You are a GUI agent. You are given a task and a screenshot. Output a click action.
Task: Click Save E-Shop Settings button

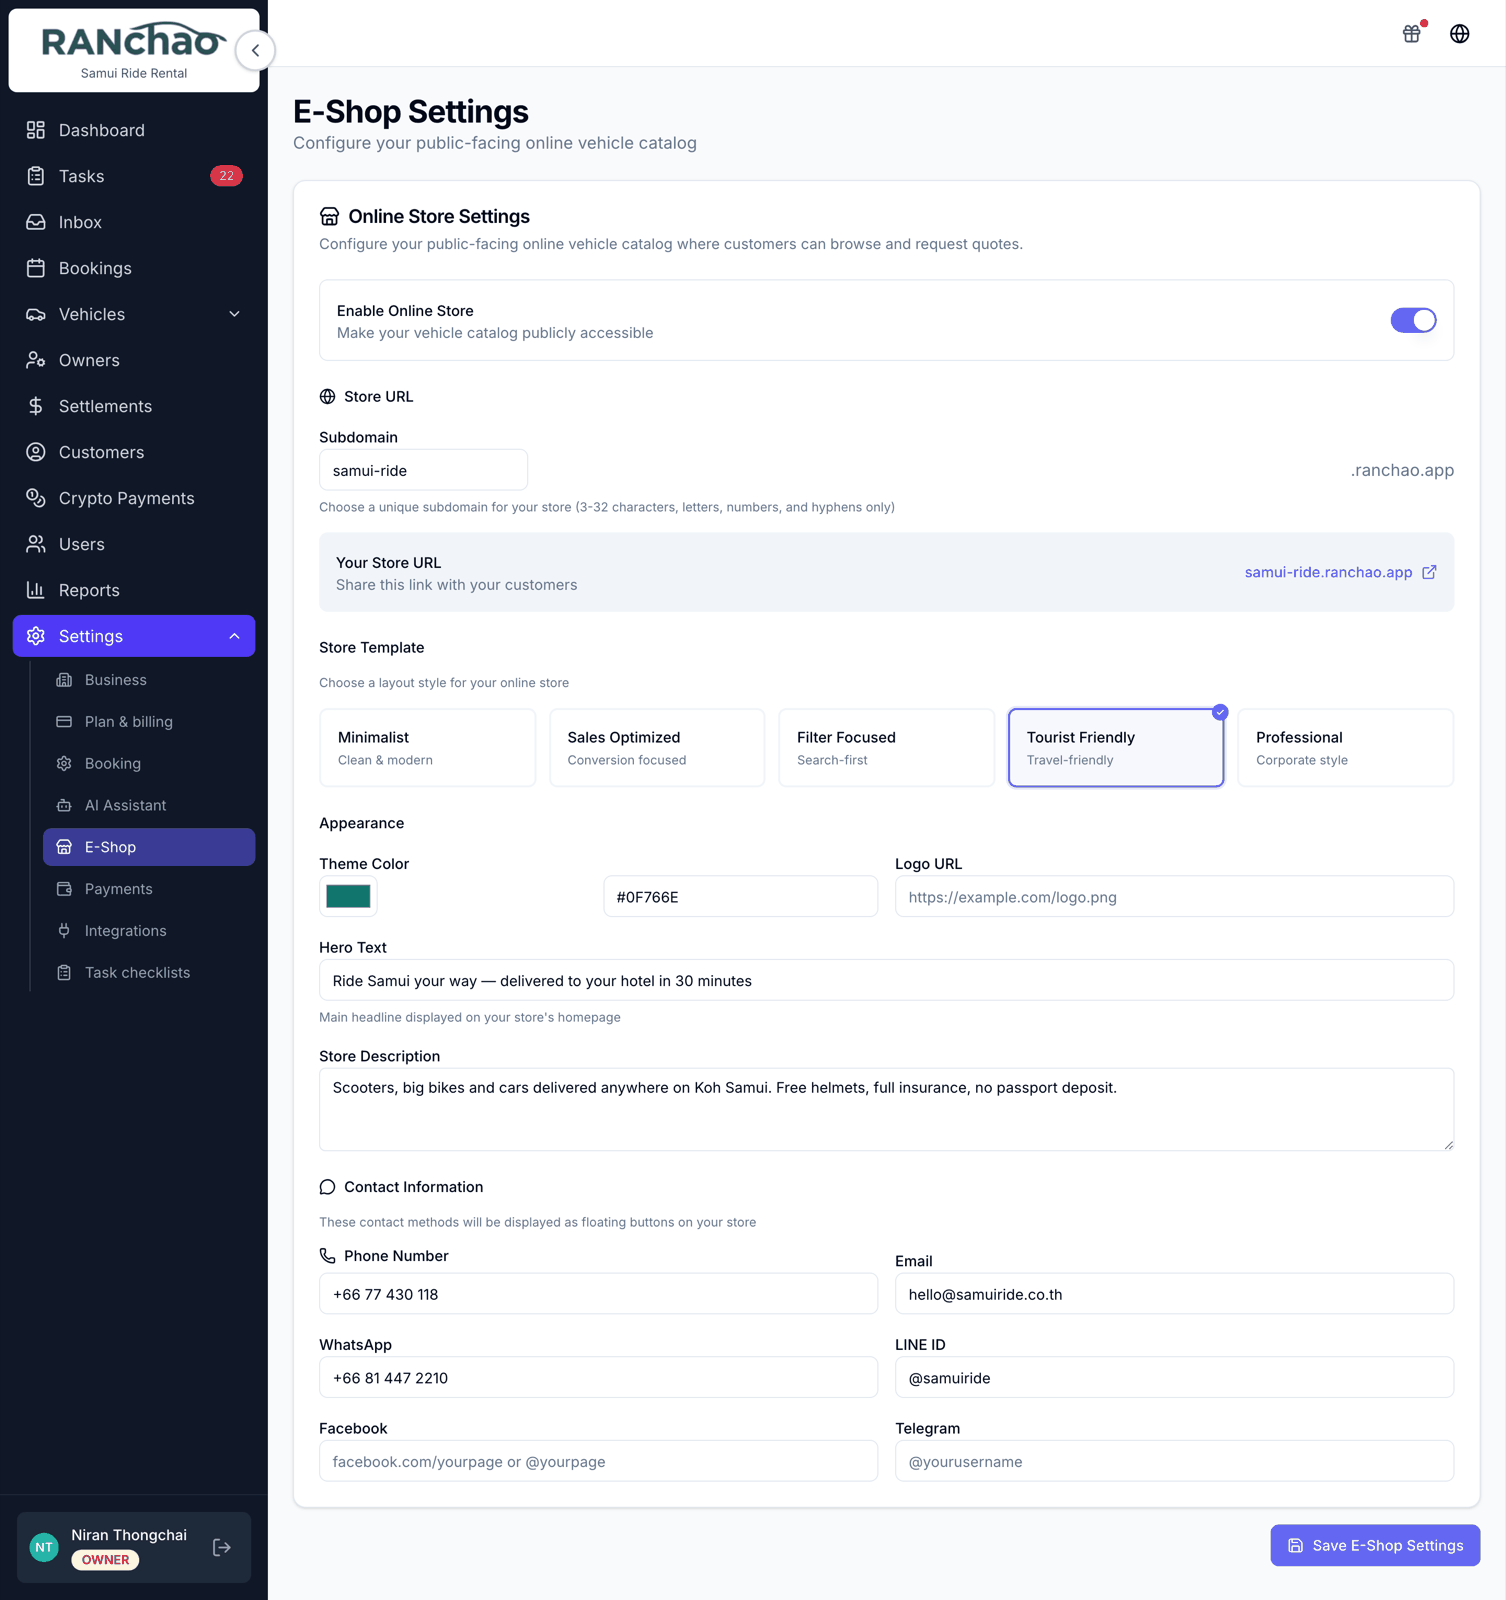coord(1375,1545)
